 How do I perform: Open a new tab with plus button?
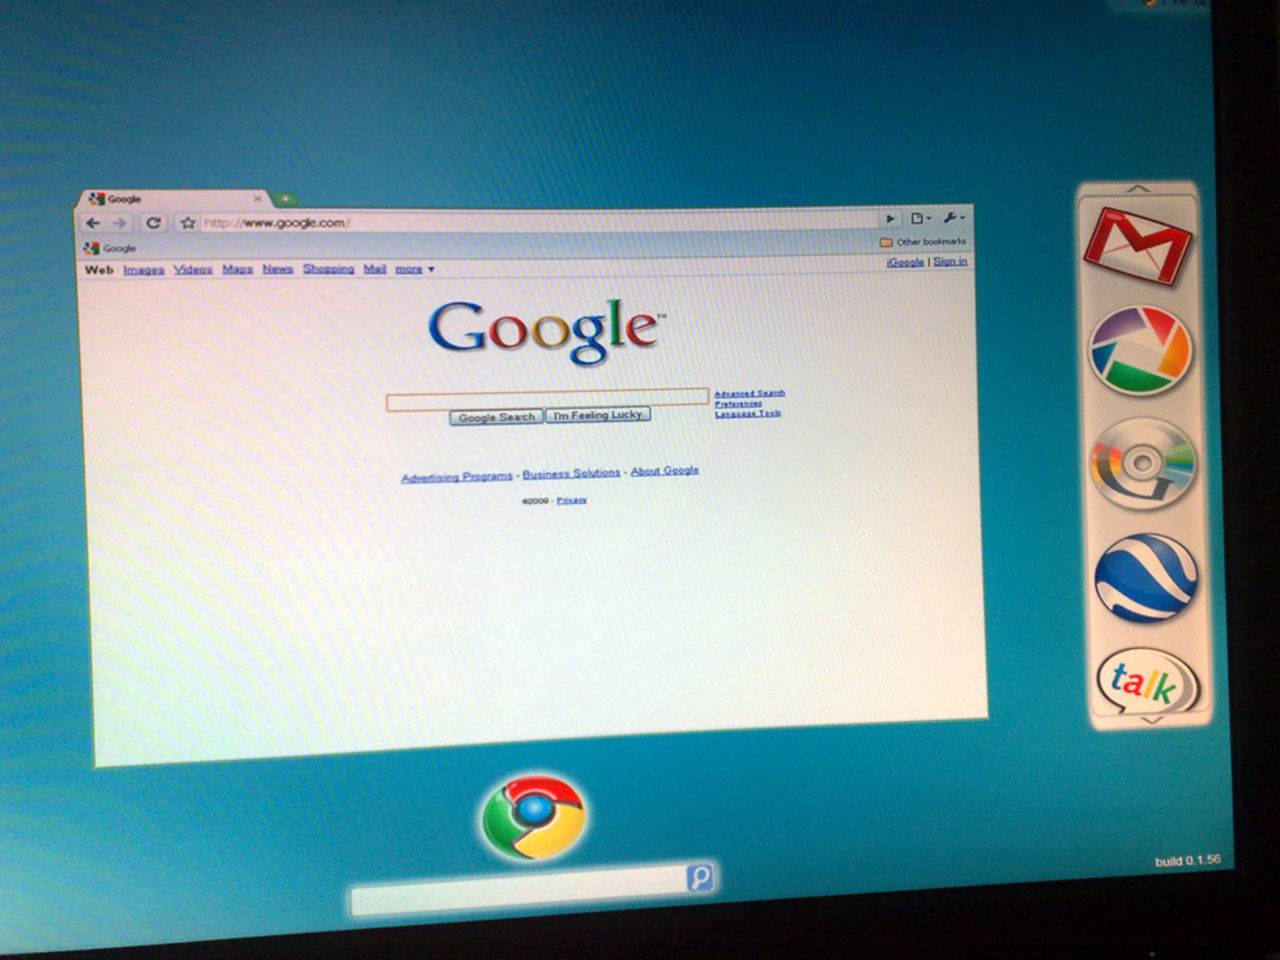pos(284,199)
